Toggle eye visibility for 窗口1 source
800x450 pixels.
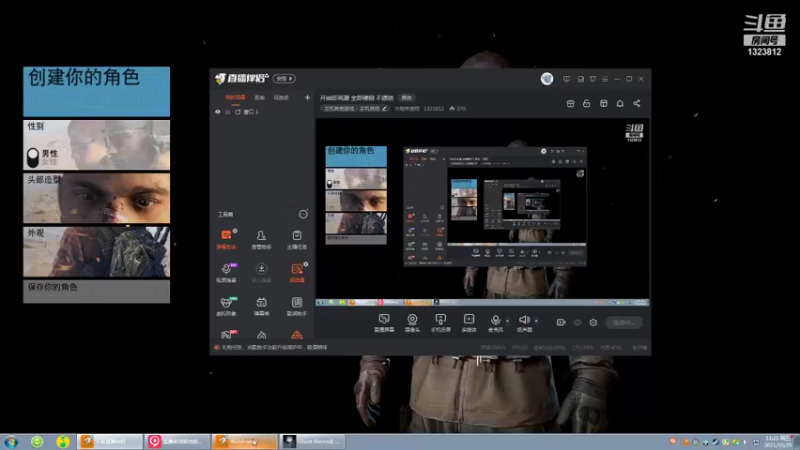(x=218, y=112)
